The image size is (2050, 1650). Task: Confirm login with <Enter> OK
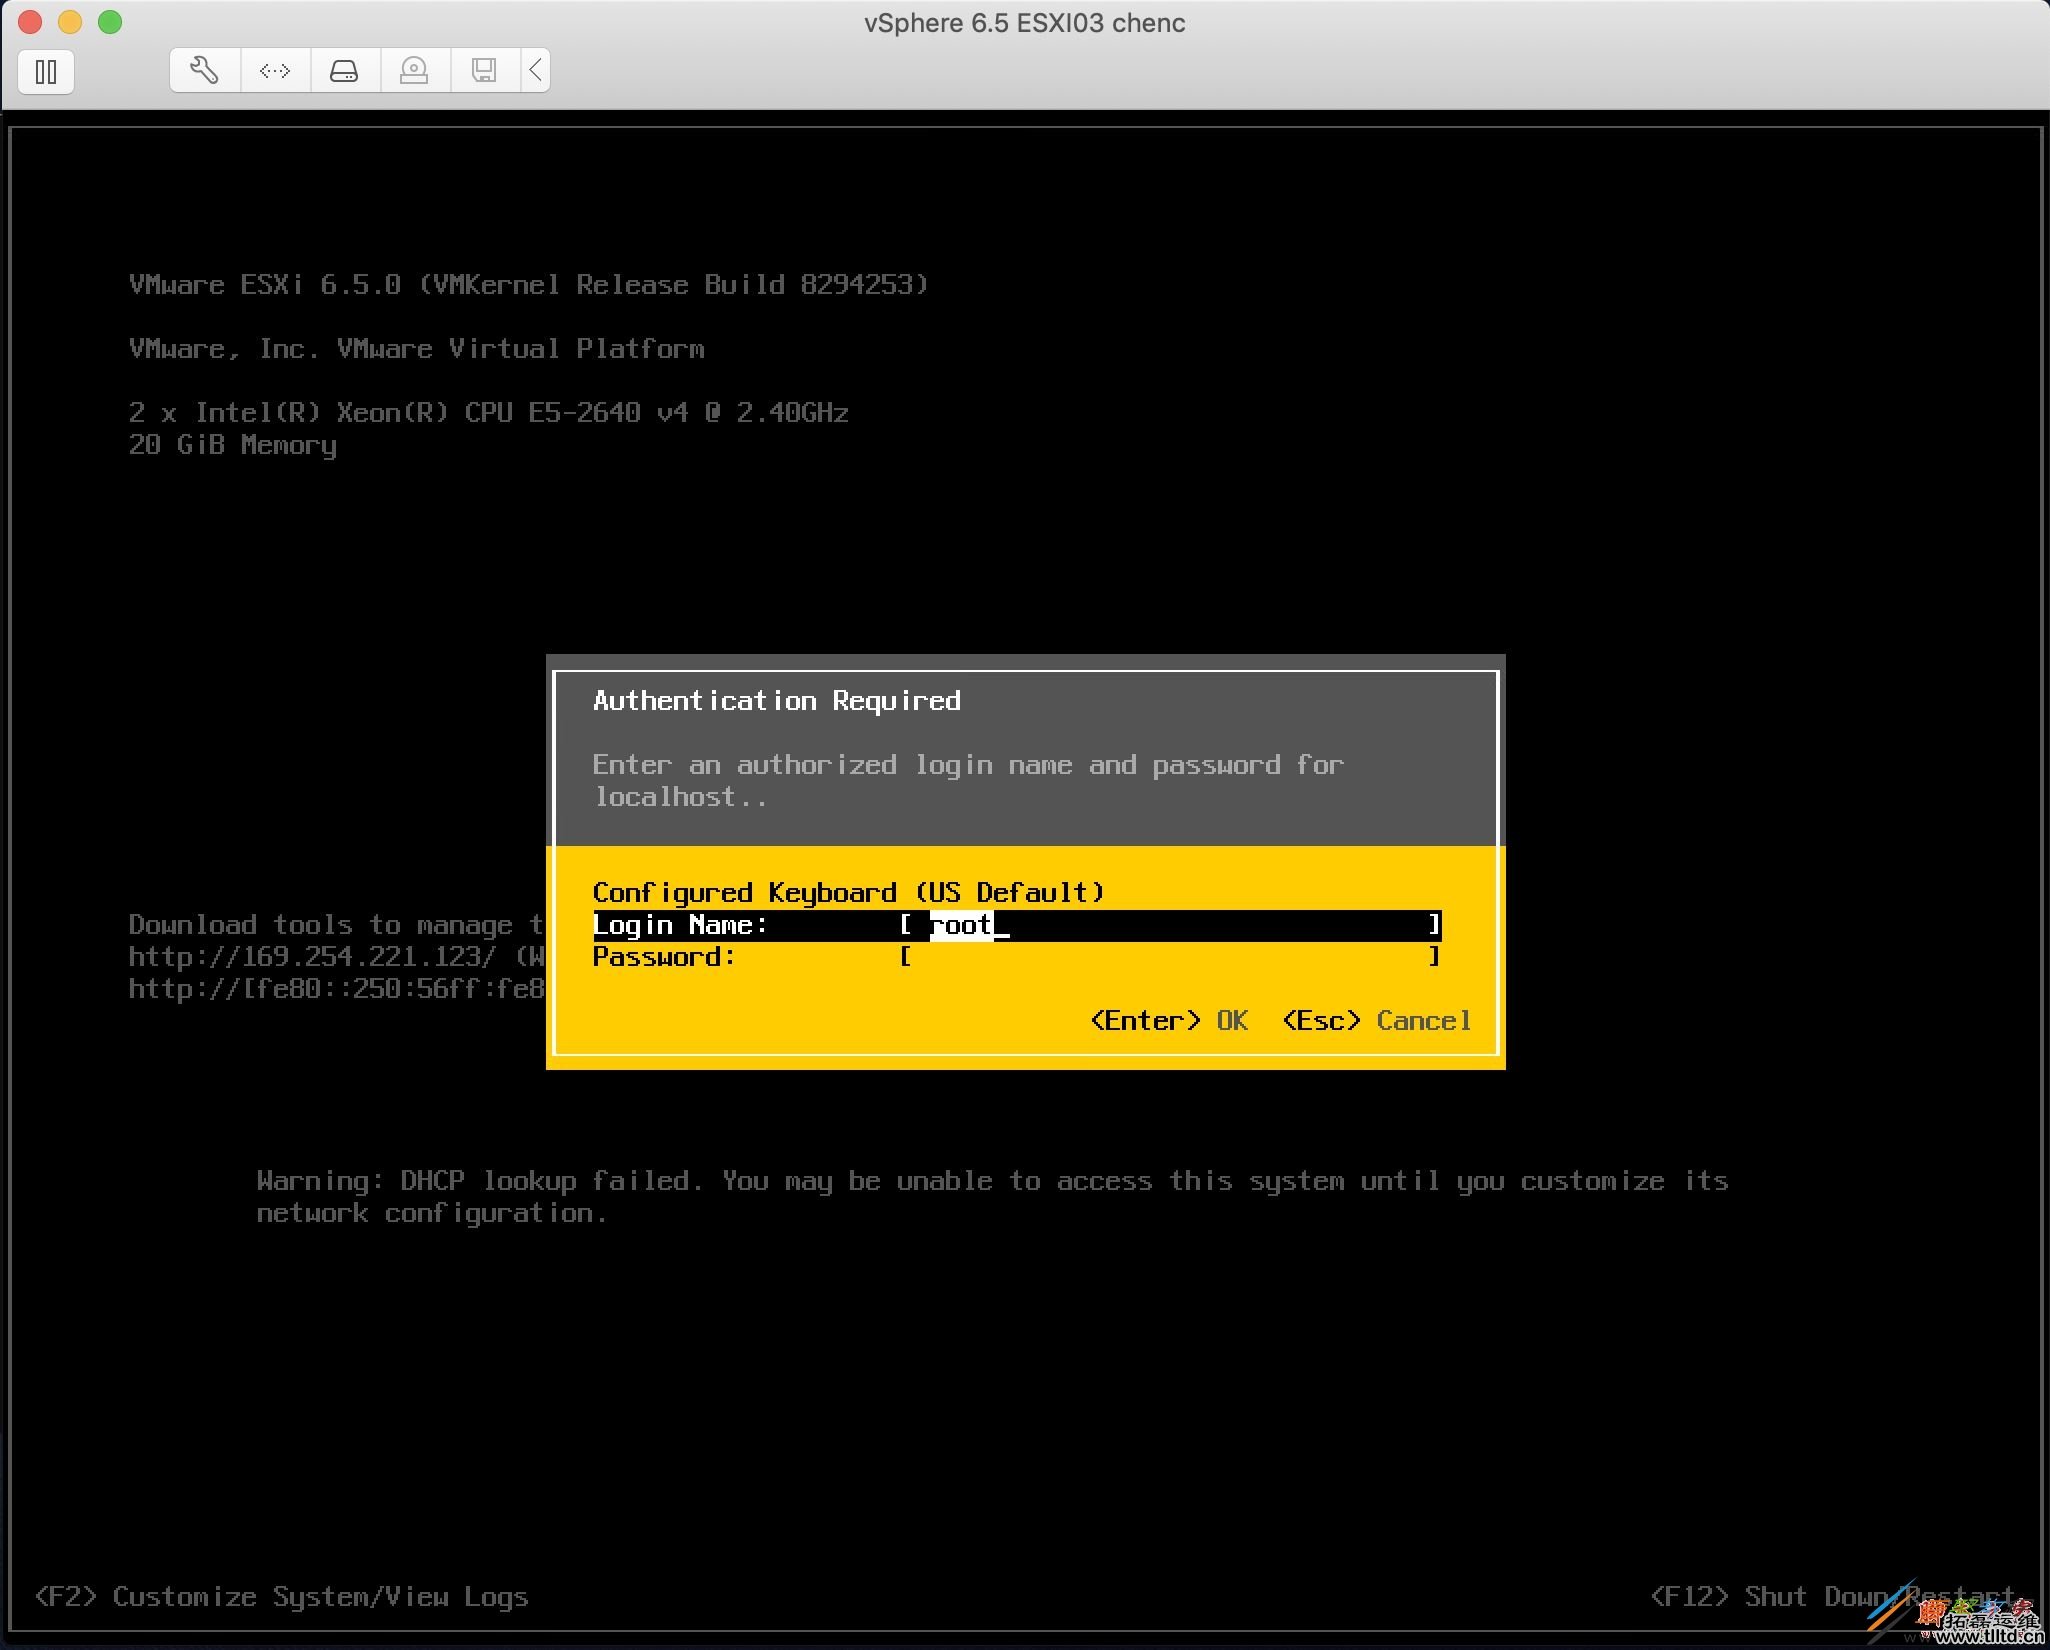click(1169, 1021)
